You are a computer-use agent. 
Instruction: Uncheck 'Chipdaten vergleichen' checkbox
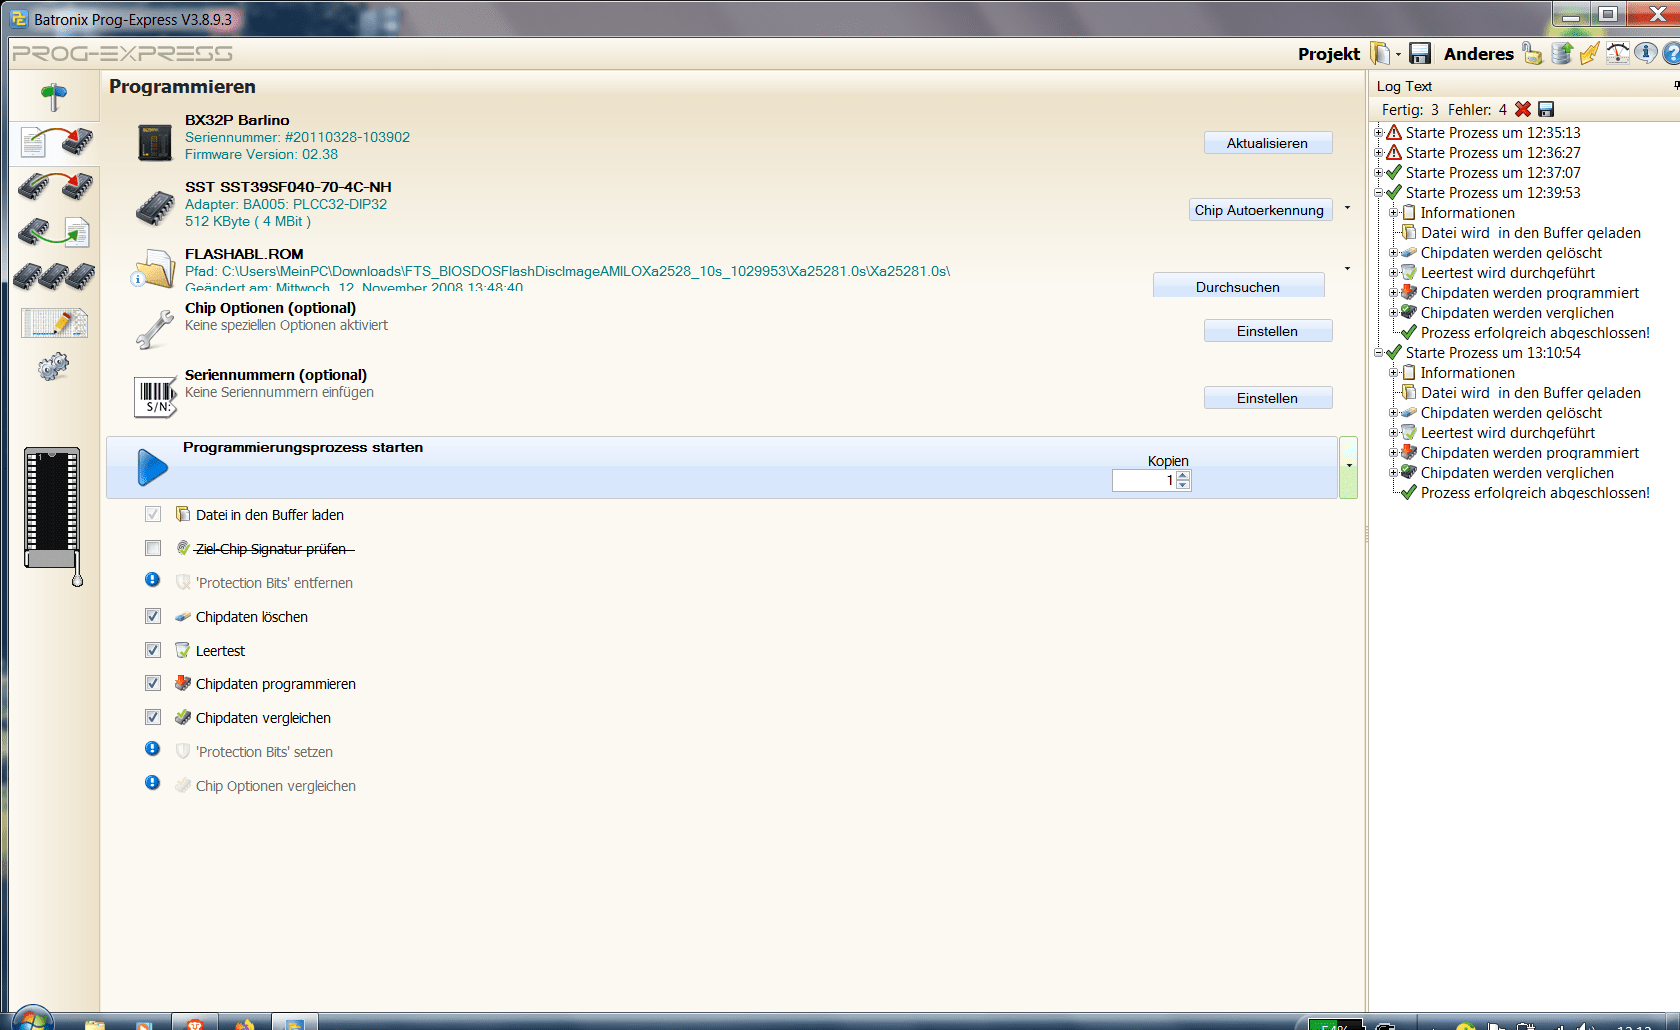click(x=153, y=717)
